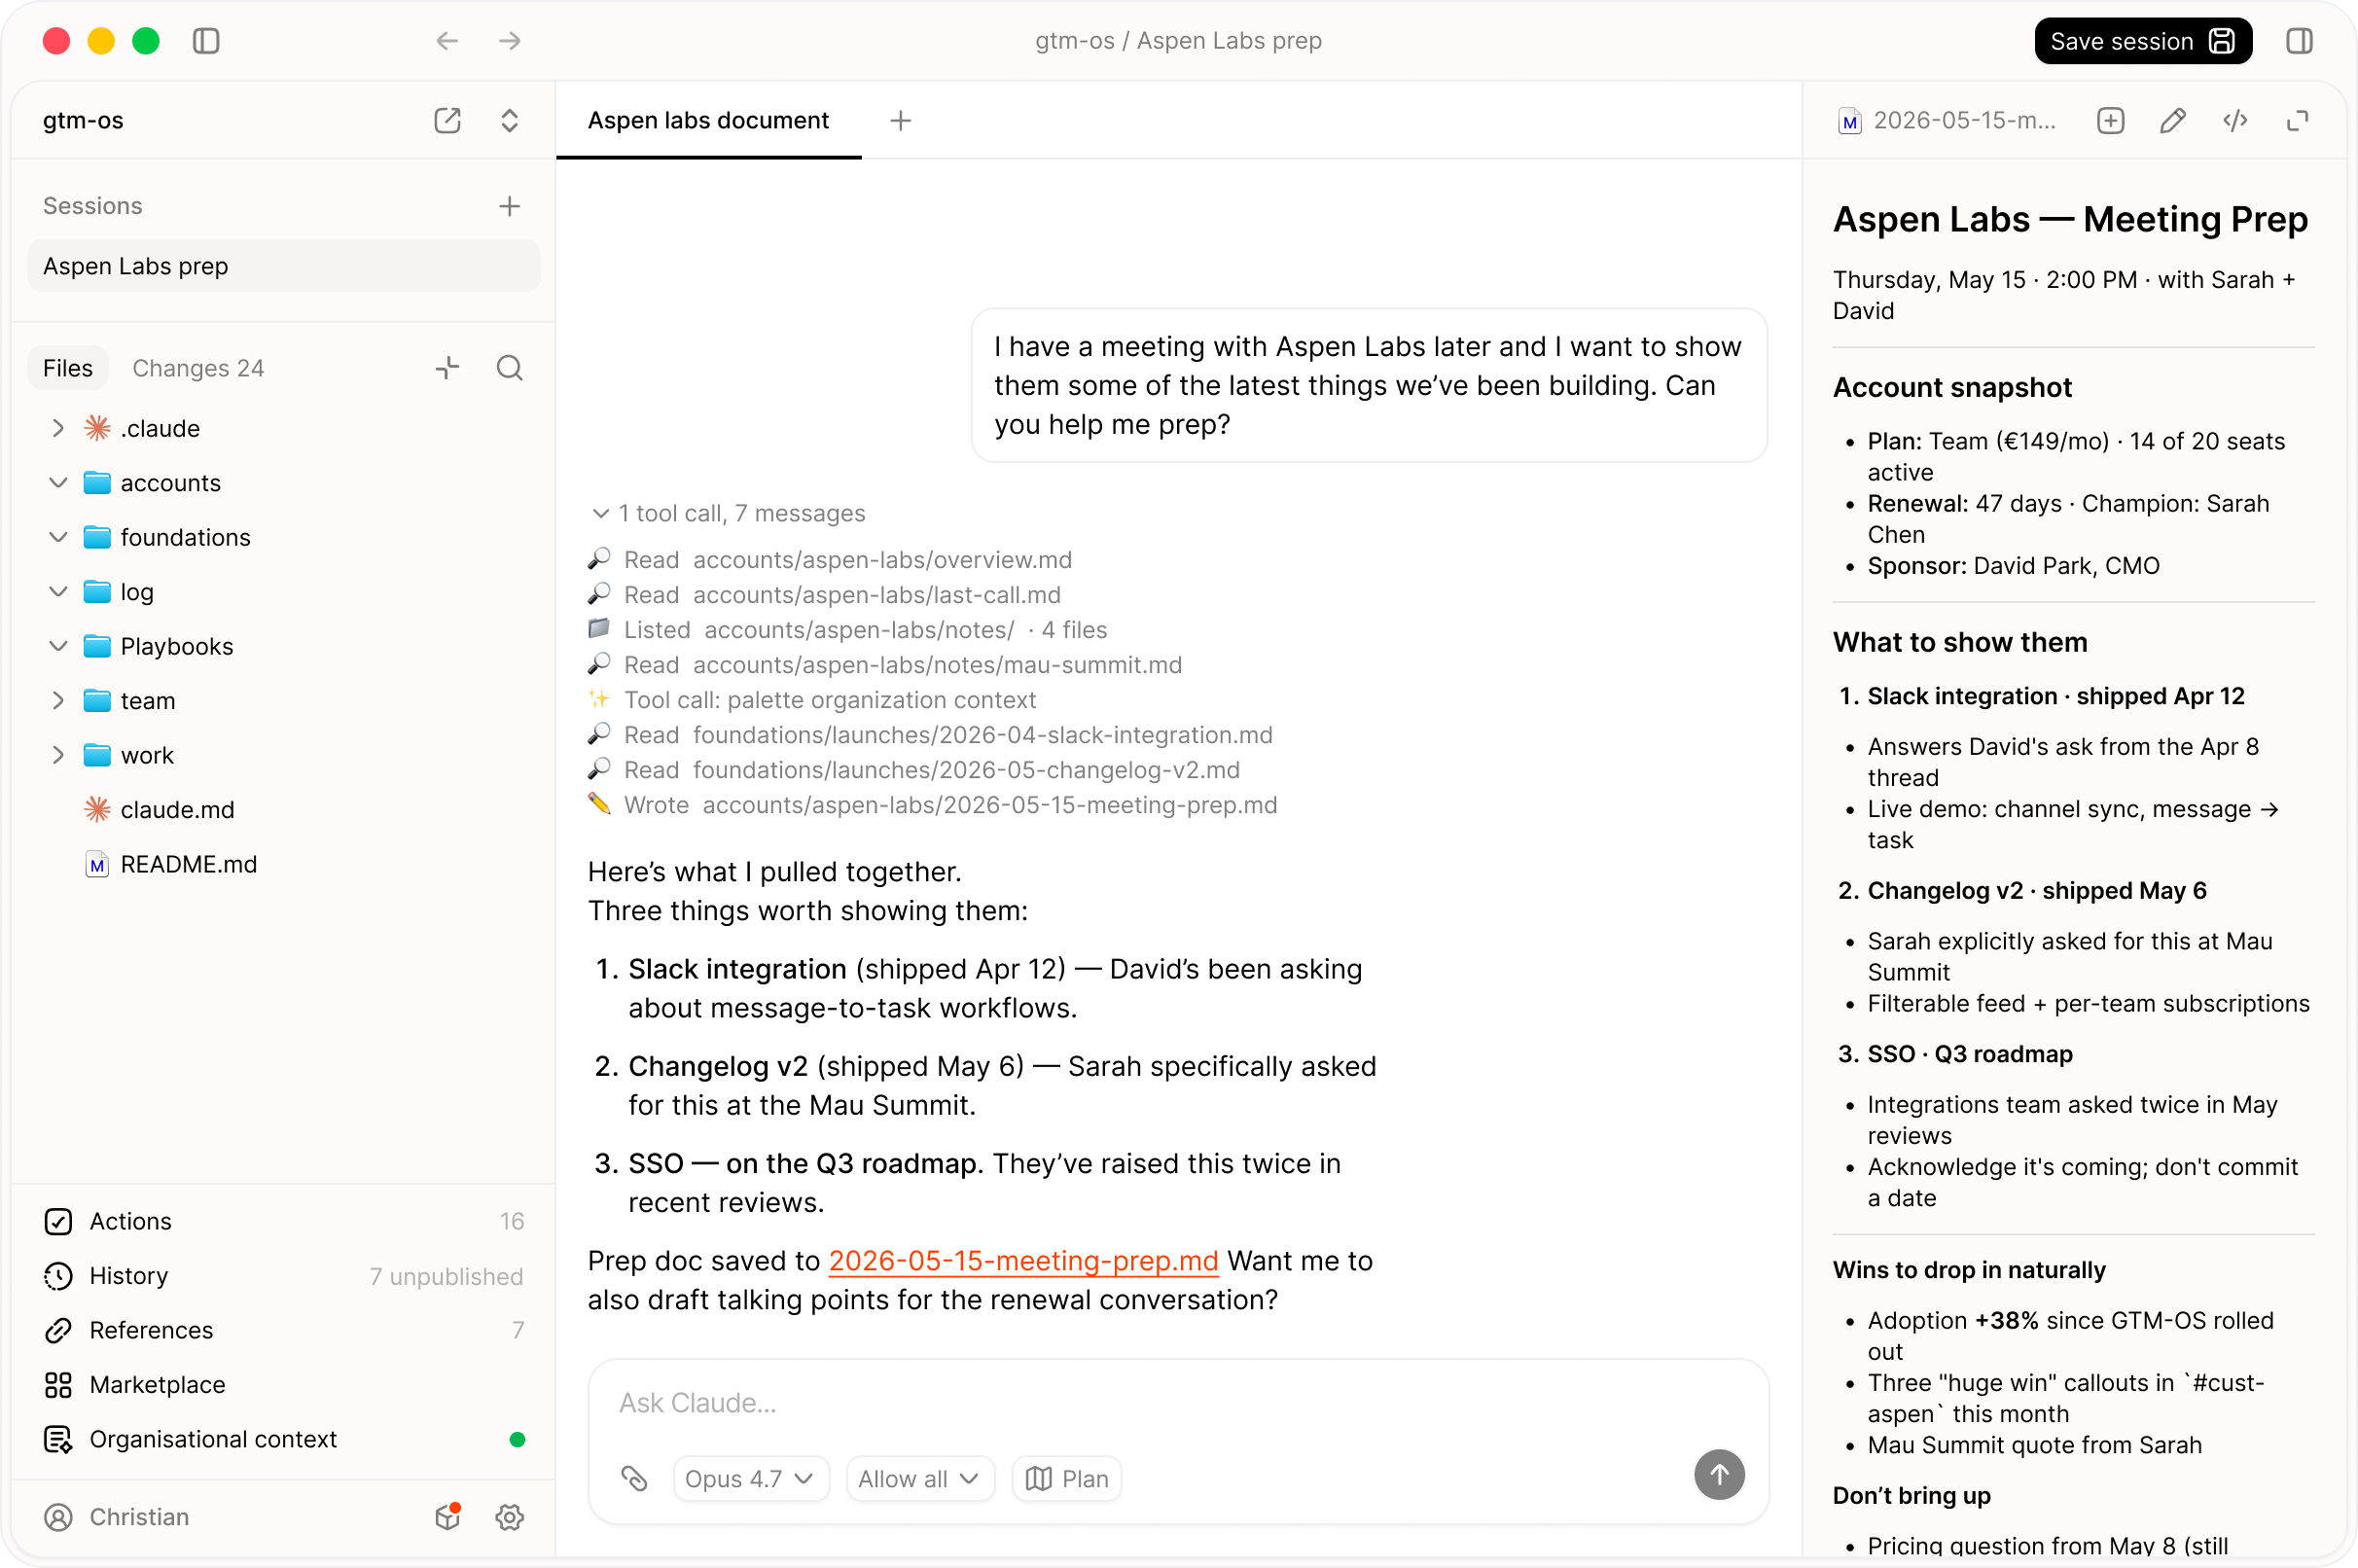Viewport: 2358px width, 1568px height.
Task: Open the Actions panel
Action: click(283, 1221)
